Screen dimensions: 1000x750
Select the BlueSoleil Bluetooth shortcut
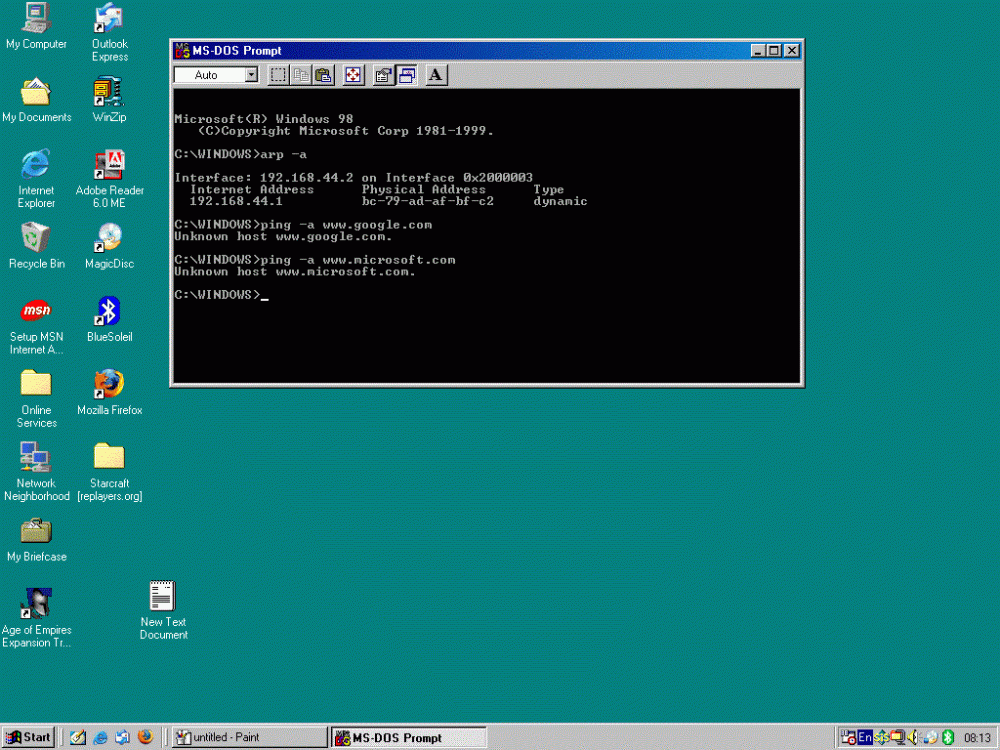coord(109,319)
